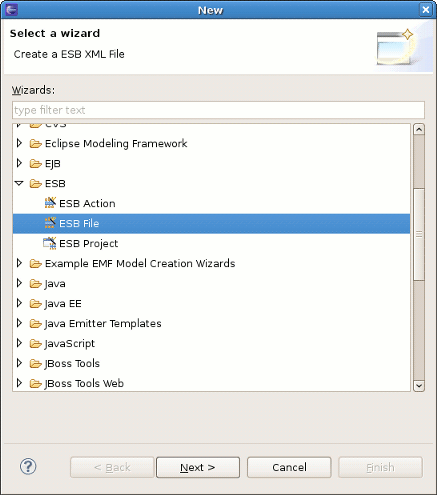Close the New wizard dialog
Image resolution: width=437 pixels, height=495 pixels.
(x=426, y=10)
